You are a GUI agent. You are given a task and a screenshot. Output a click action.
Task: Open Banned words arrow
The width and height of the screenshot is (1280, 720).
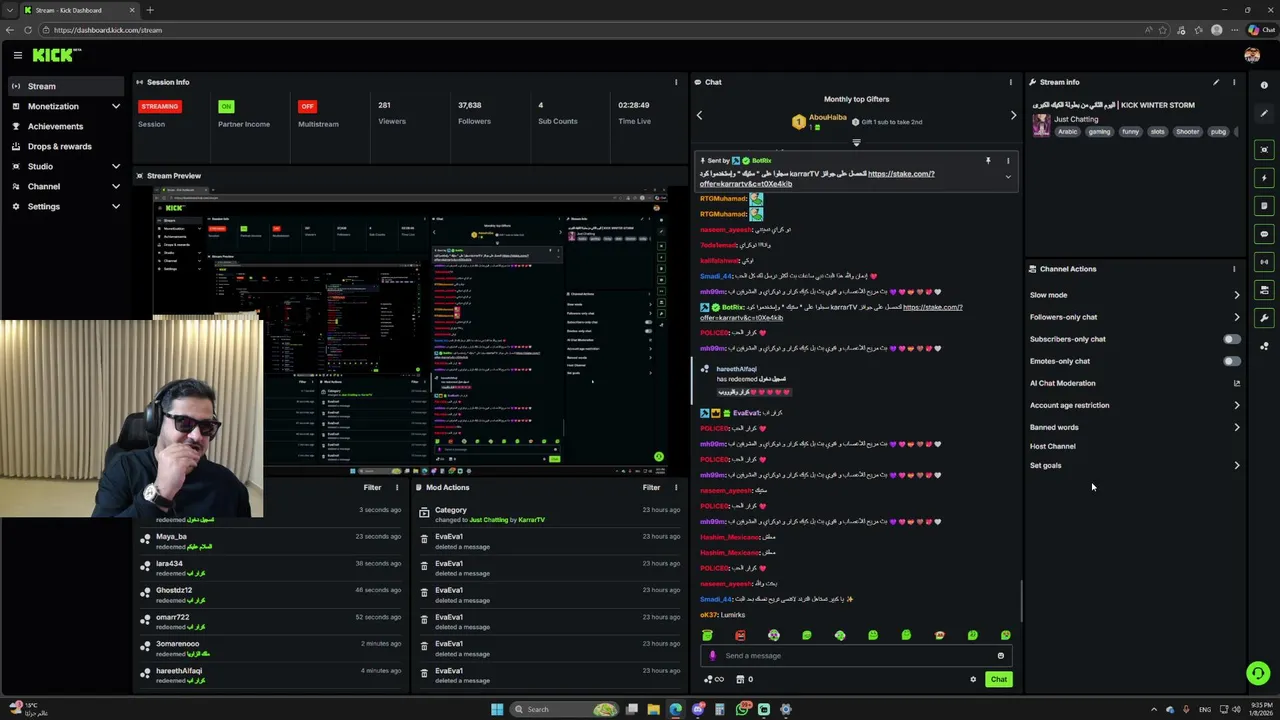click(1237, 427)
